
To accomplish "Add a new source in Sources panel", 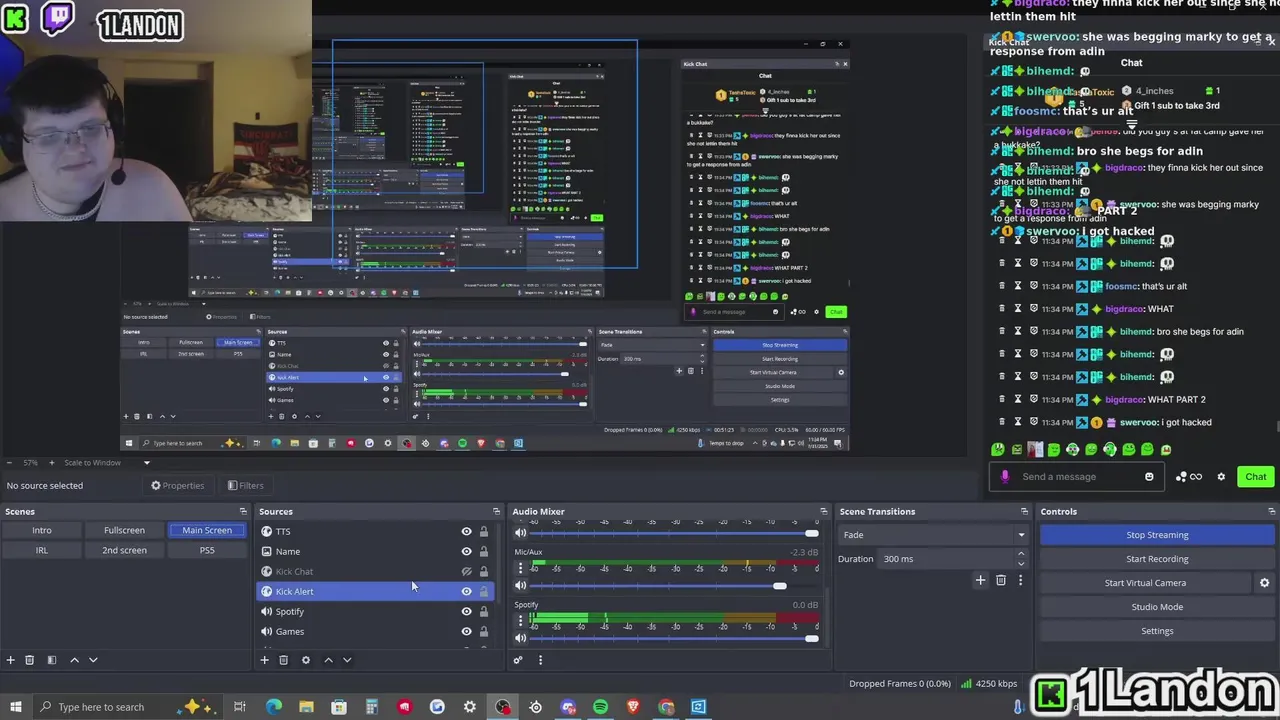I will click(x=265, y=660).
